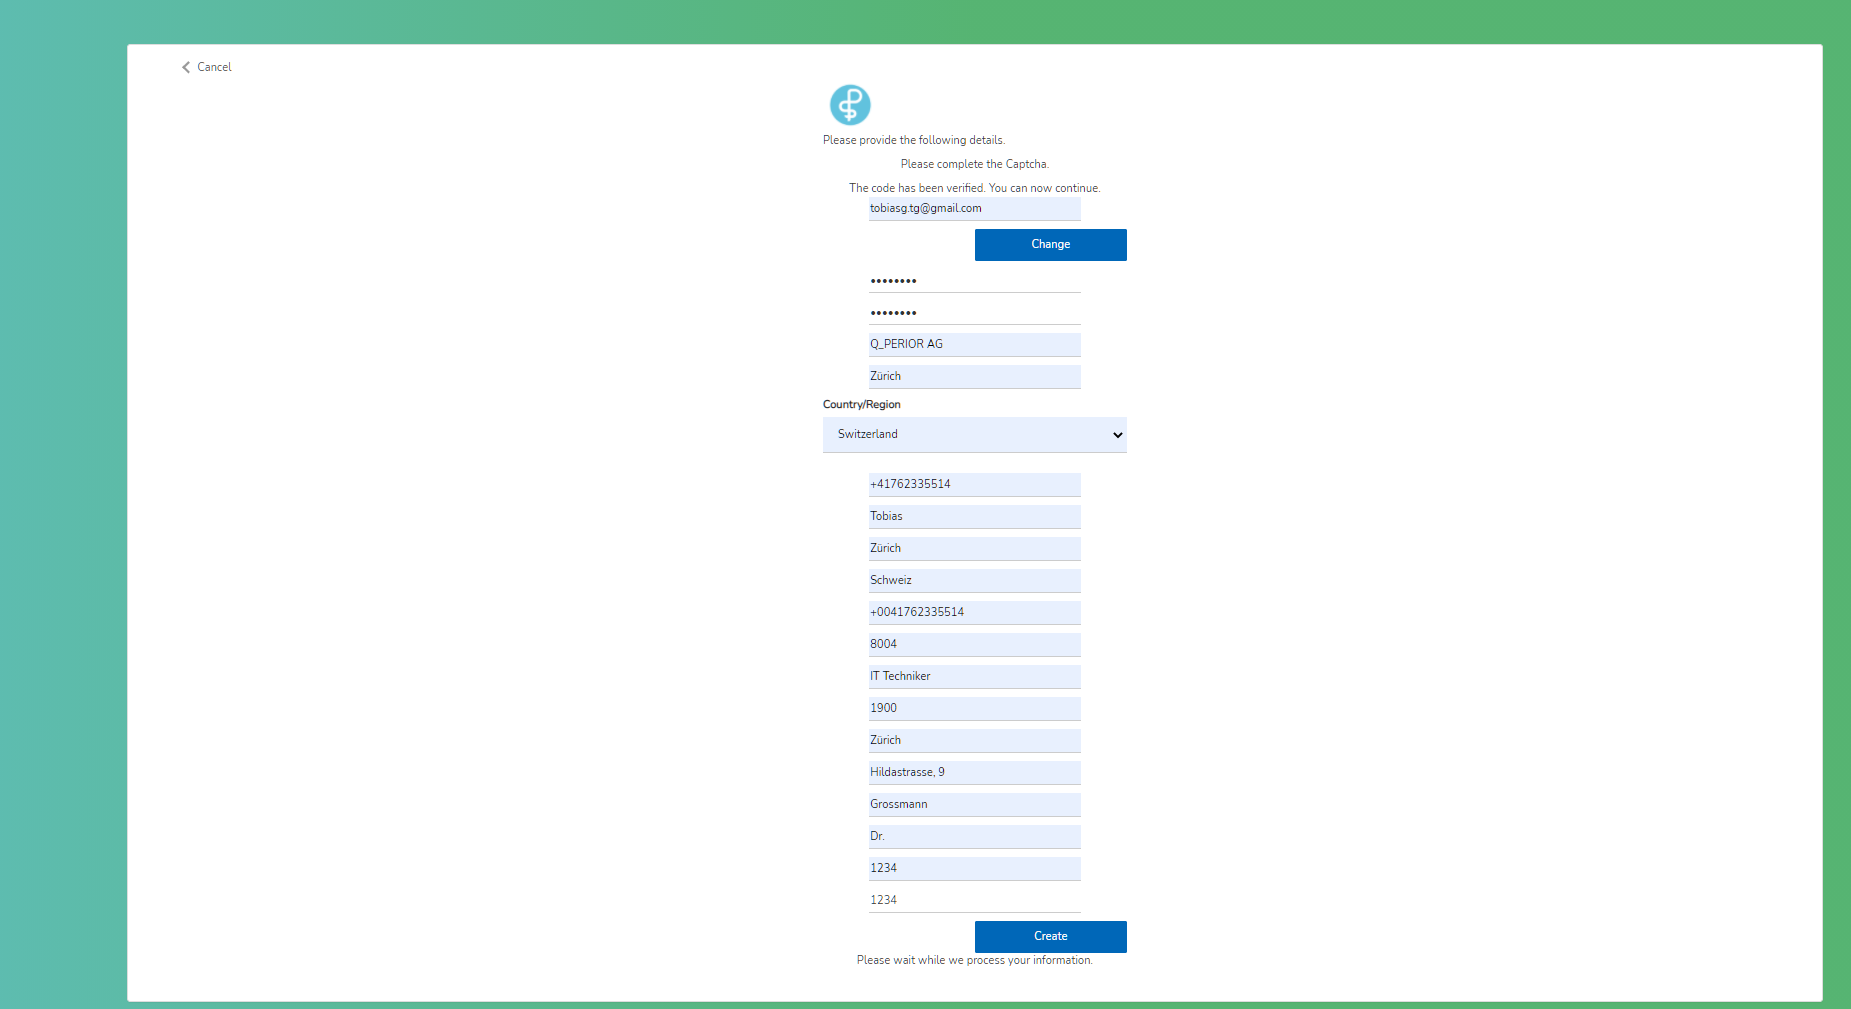
Task: Click the Q_PERIOR AG company field
Action: (x=974, y=345)
